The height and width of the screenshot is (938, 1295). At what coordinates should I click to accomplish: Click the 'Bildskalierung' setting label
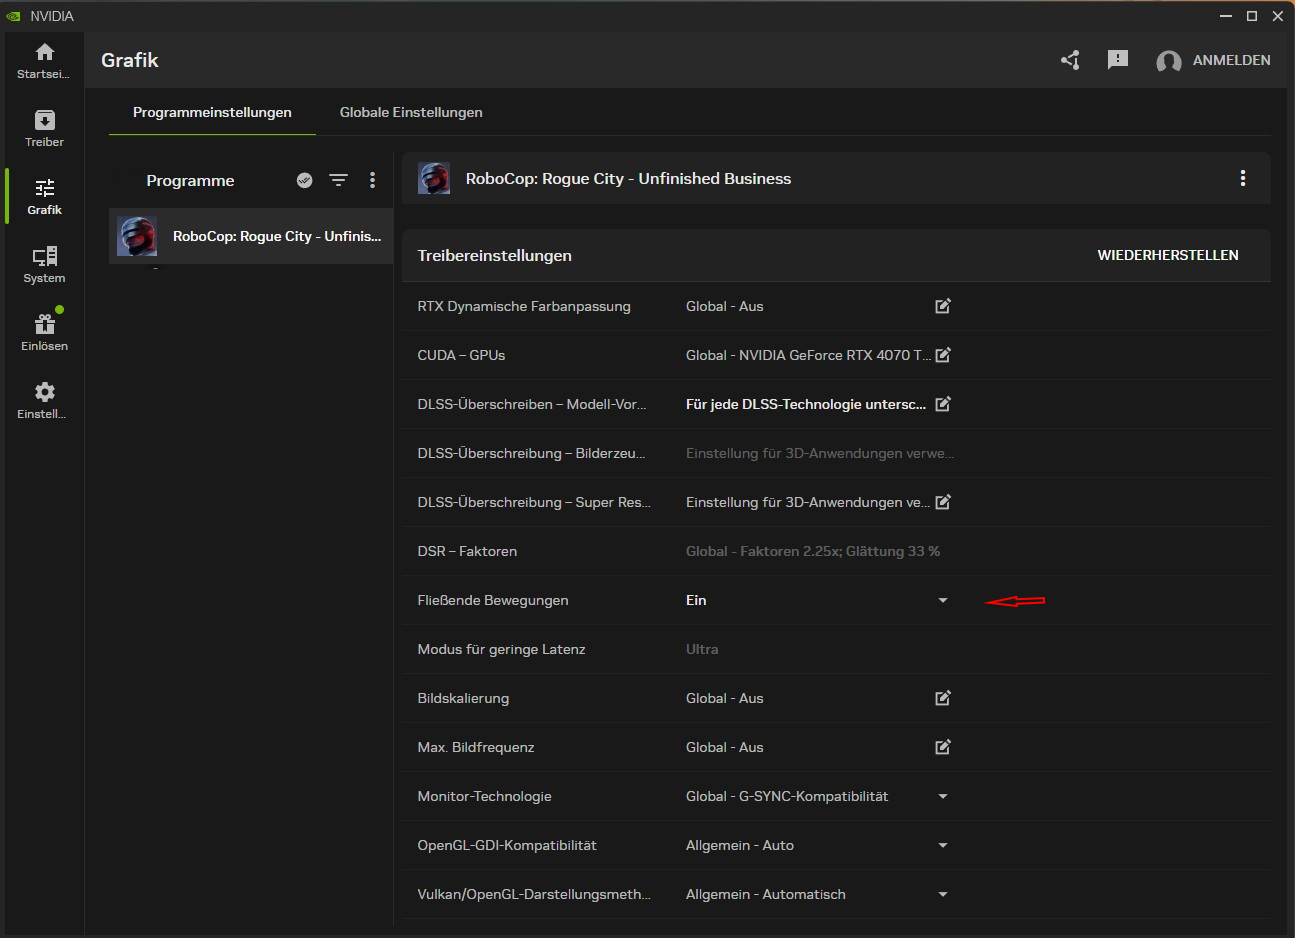click(x=463, y=698)
